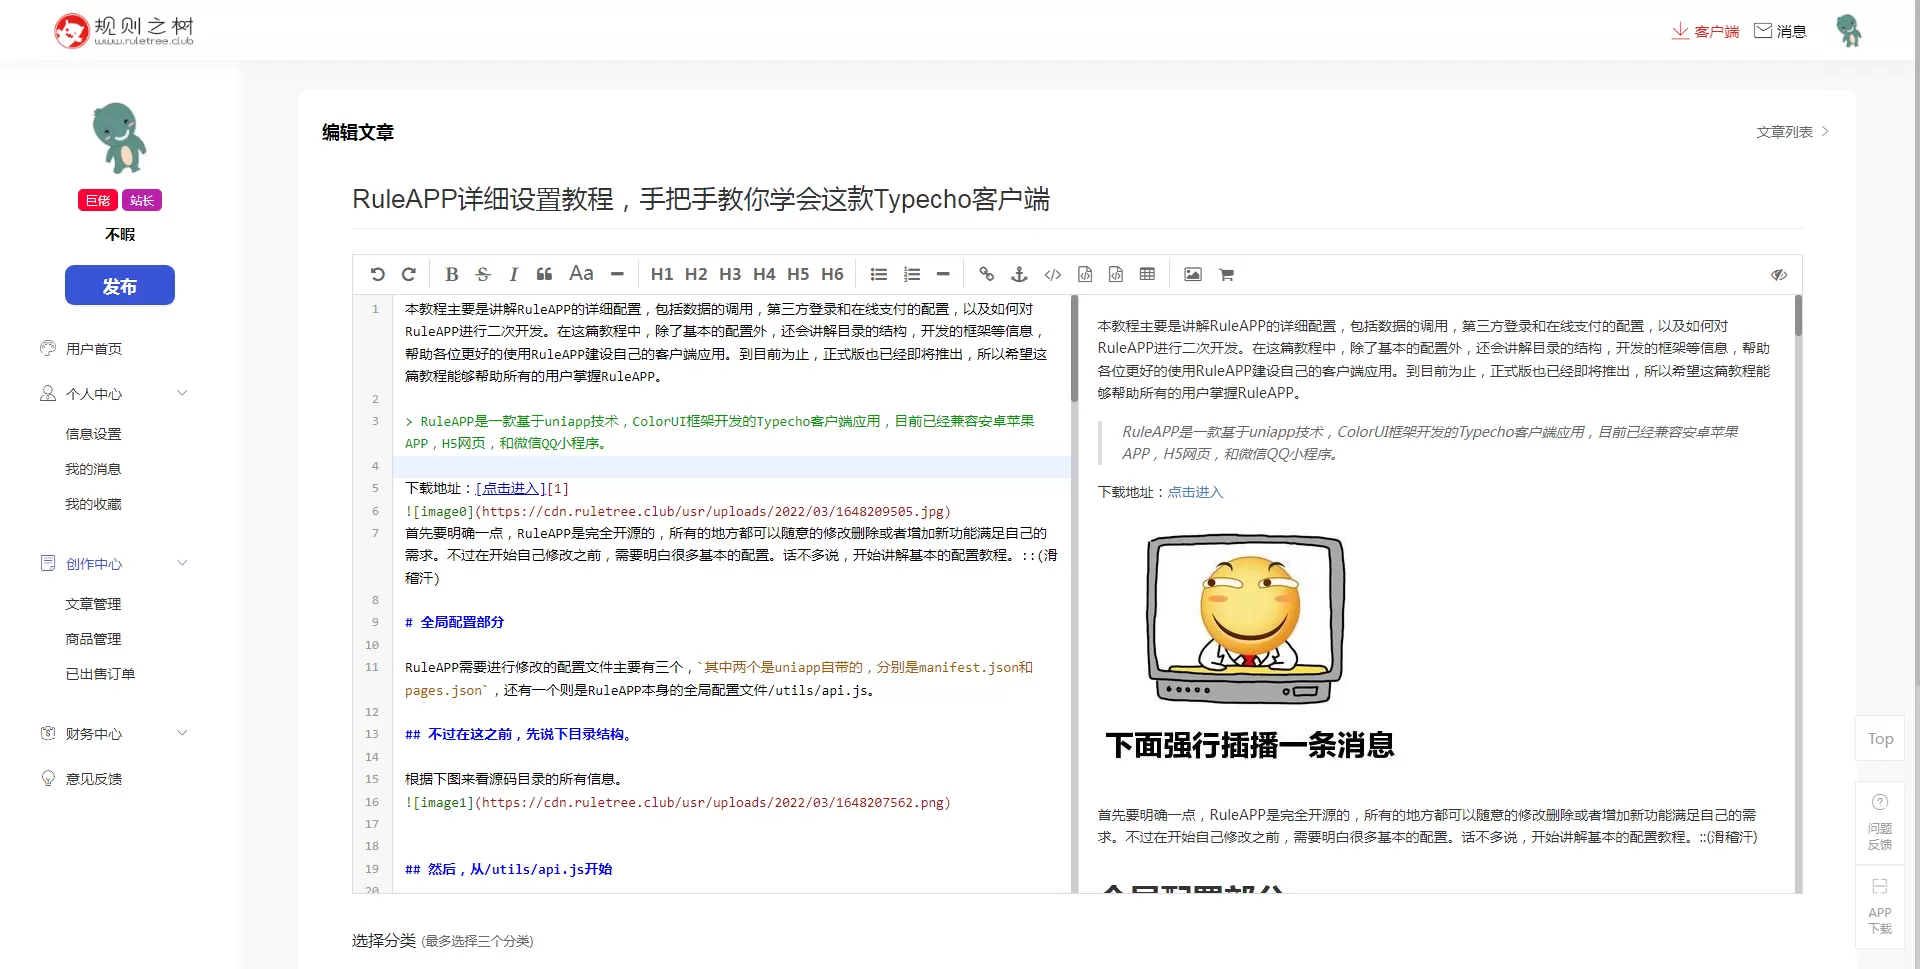Change letter case with Aa tool
The image size is (1920, 969).
pyautogui.click(x=581, y=273)
